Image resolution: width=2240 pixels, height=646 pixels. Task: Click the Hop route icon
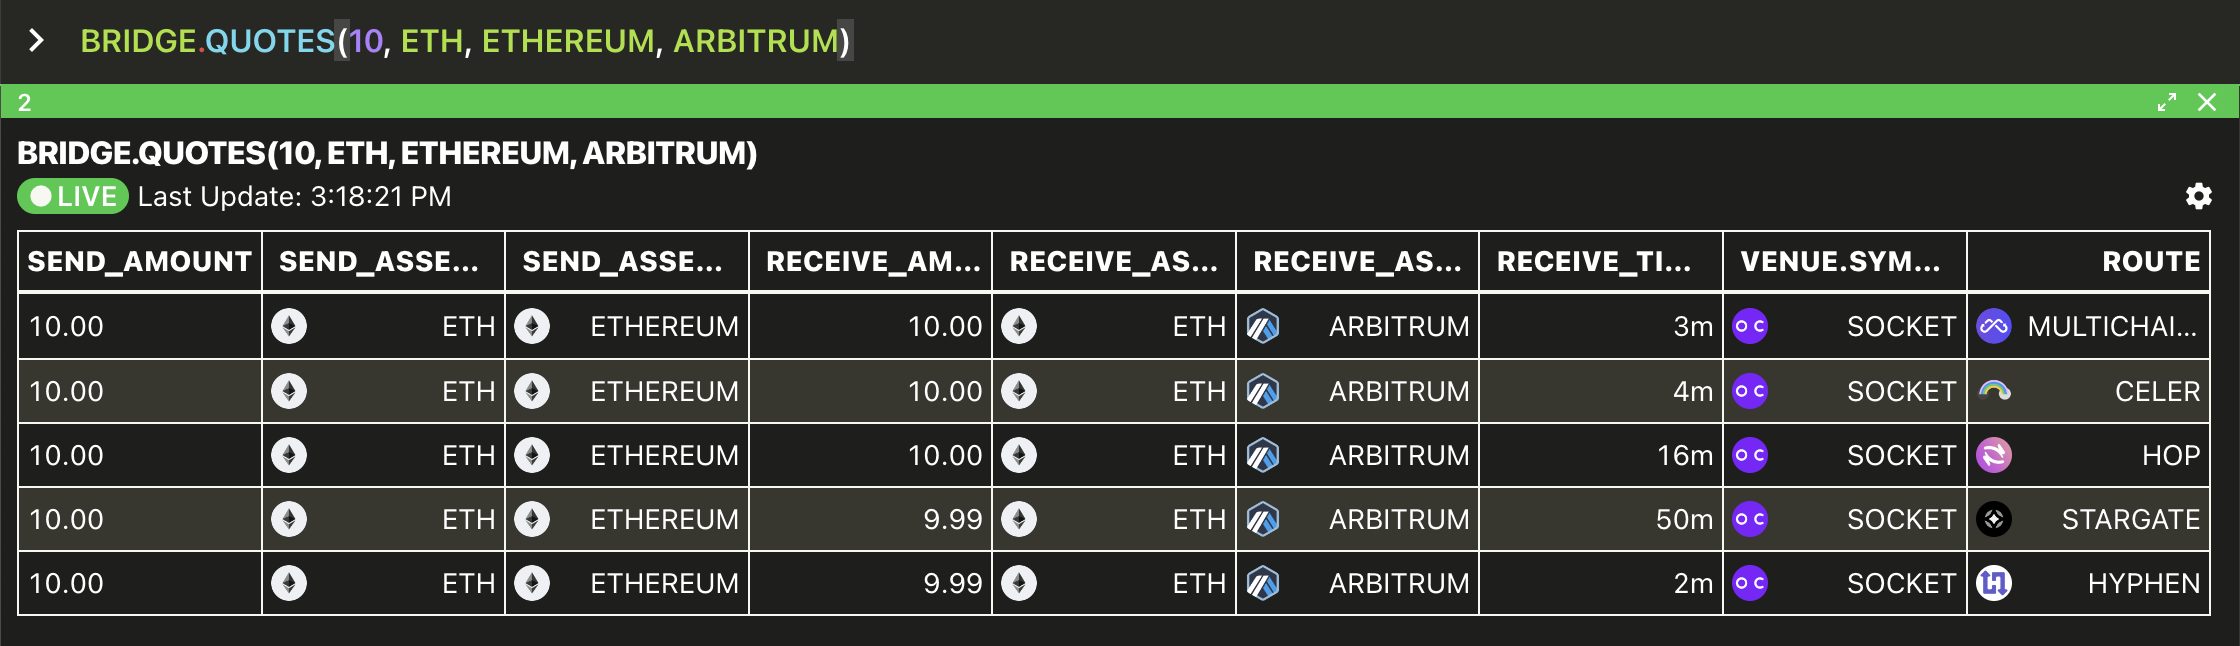point(1994,455)
